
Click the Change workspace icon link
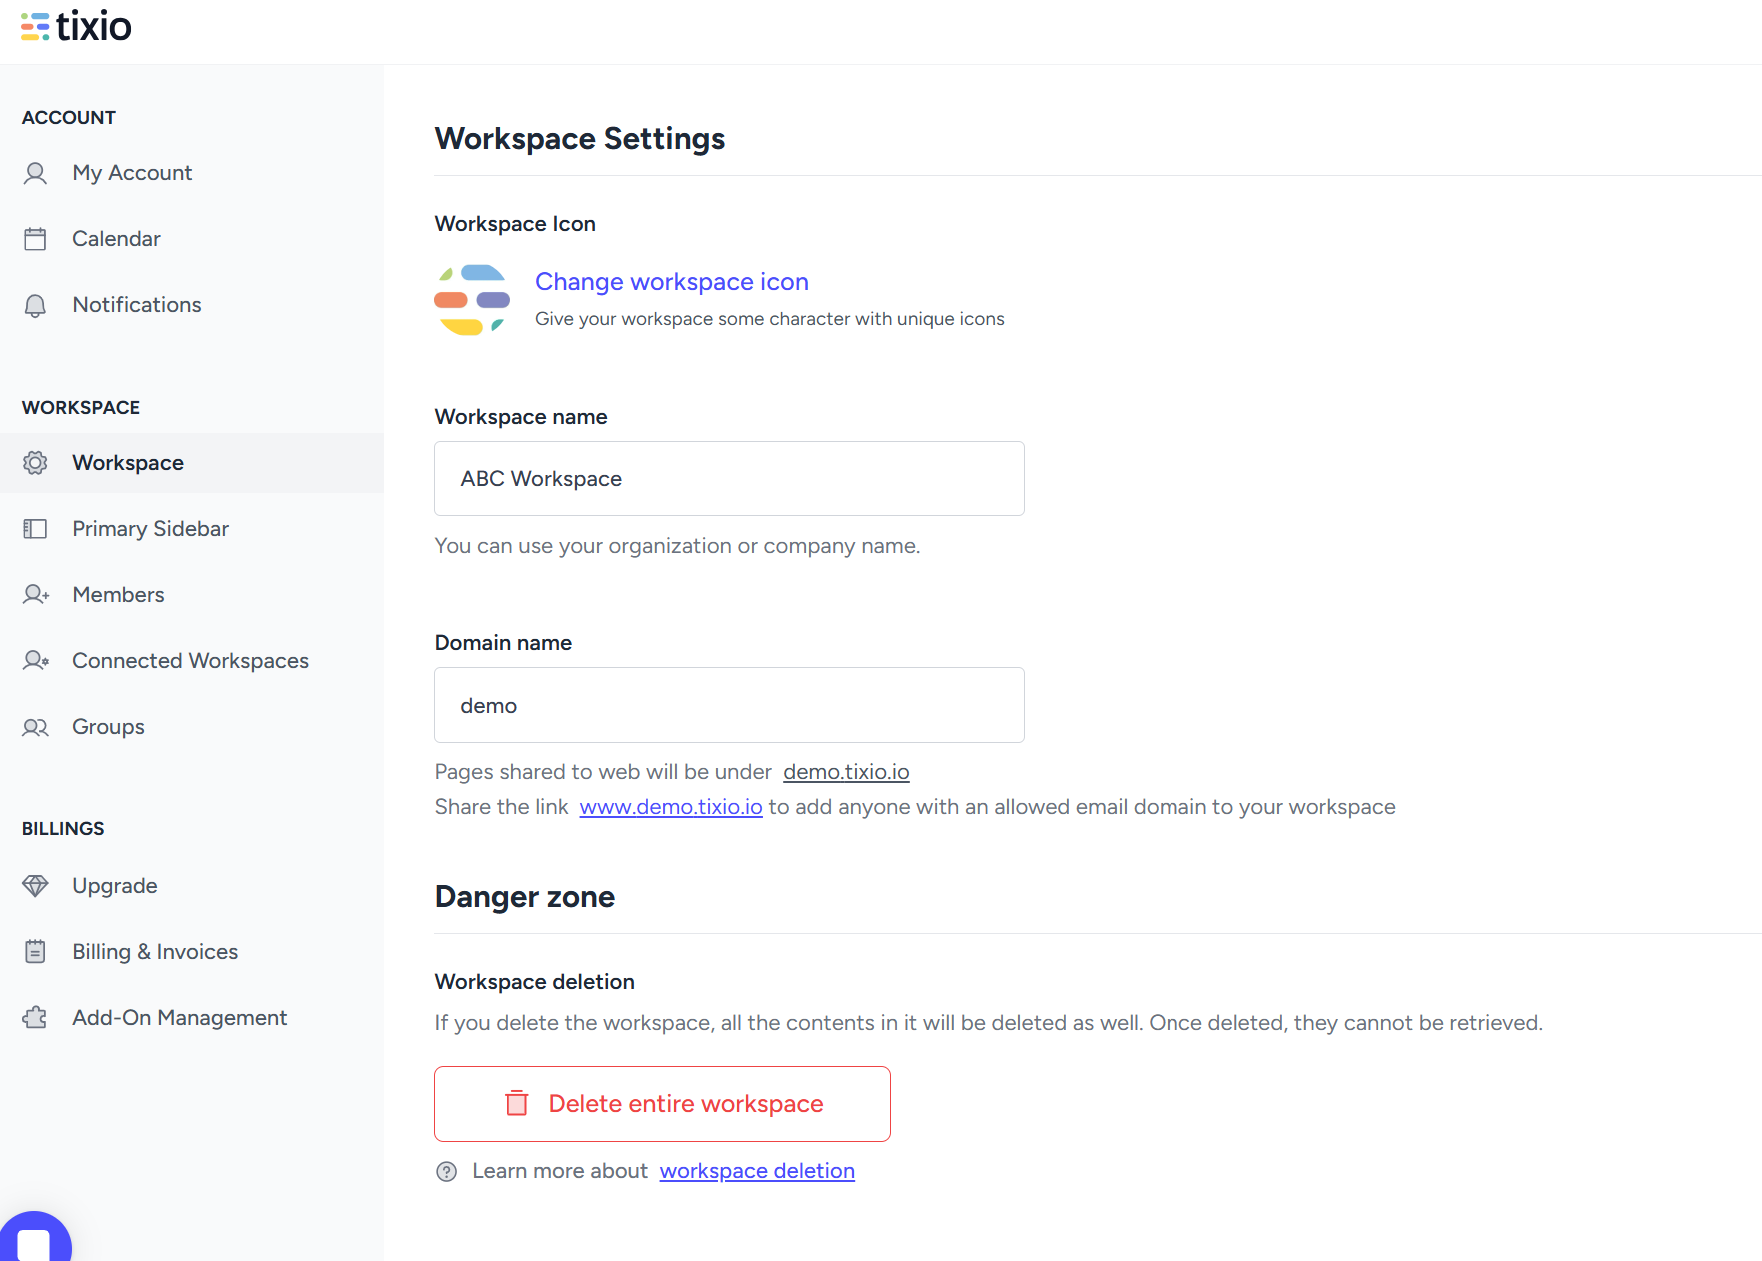coord(671,282)
